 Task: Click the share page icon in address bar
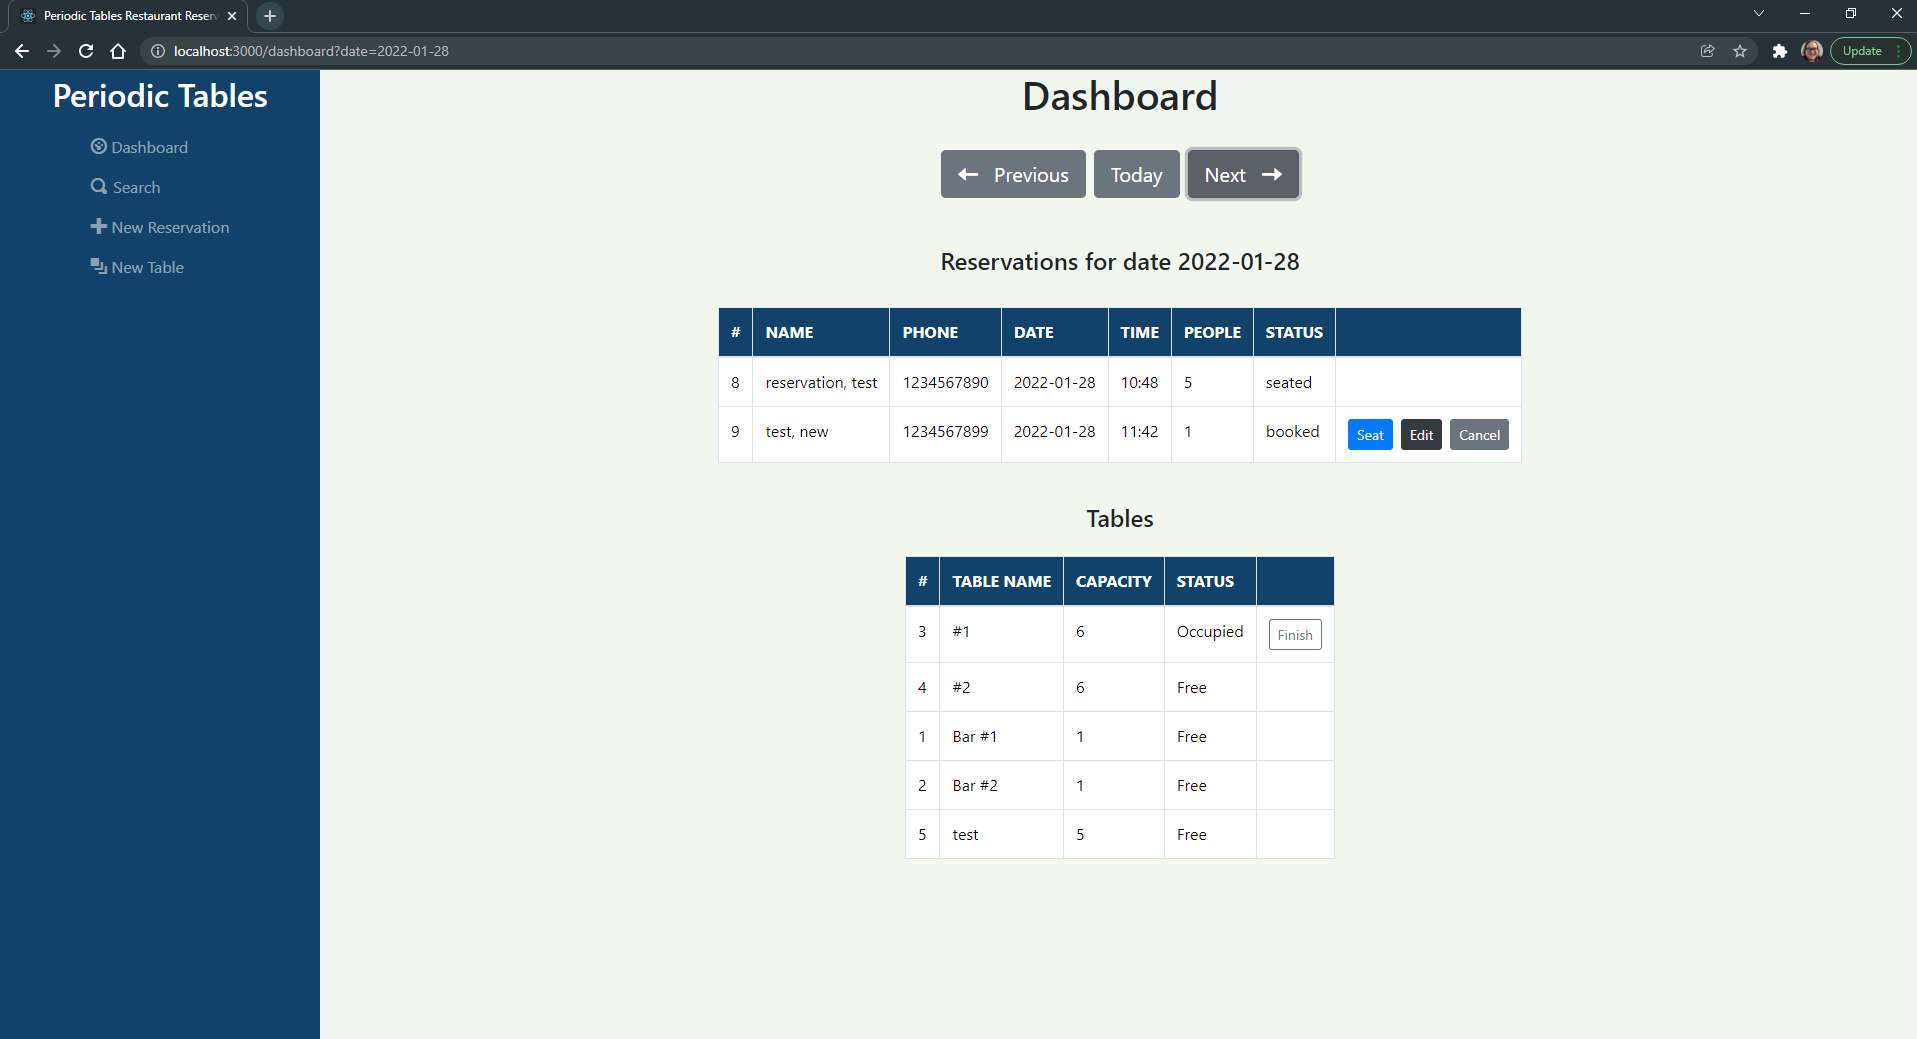(x=1708, y=51)
